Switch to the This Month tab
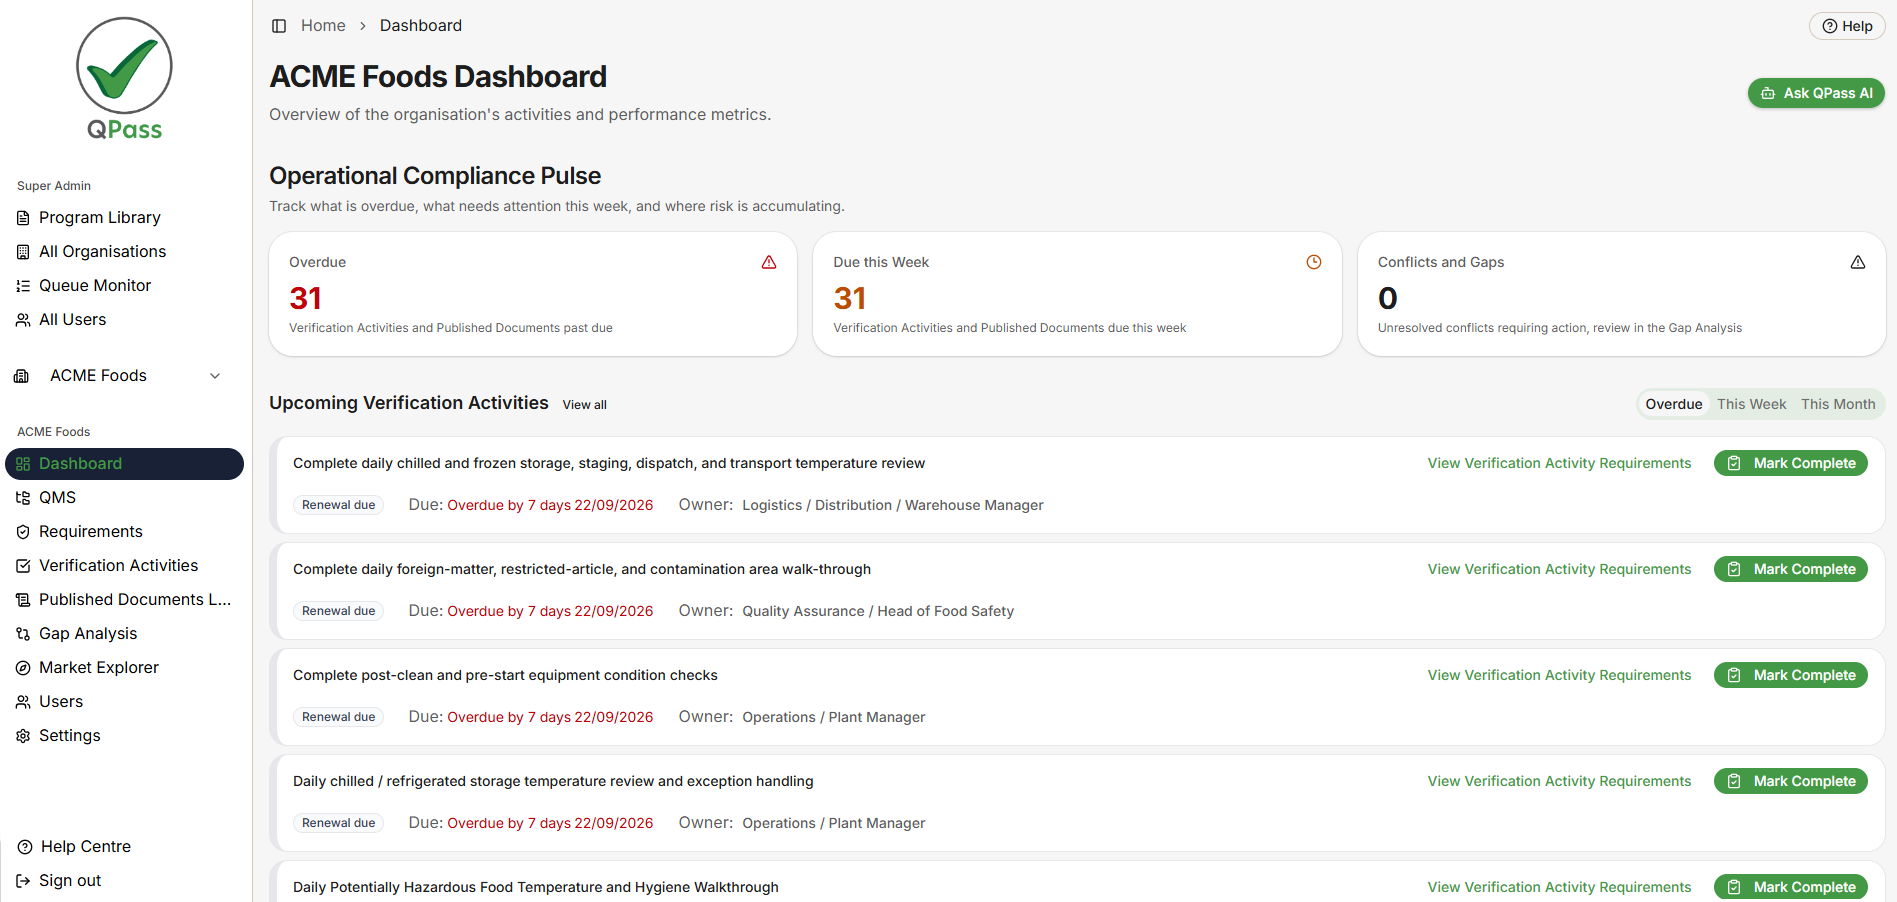Screen dimensions: 1897x902 point(1838,404)
